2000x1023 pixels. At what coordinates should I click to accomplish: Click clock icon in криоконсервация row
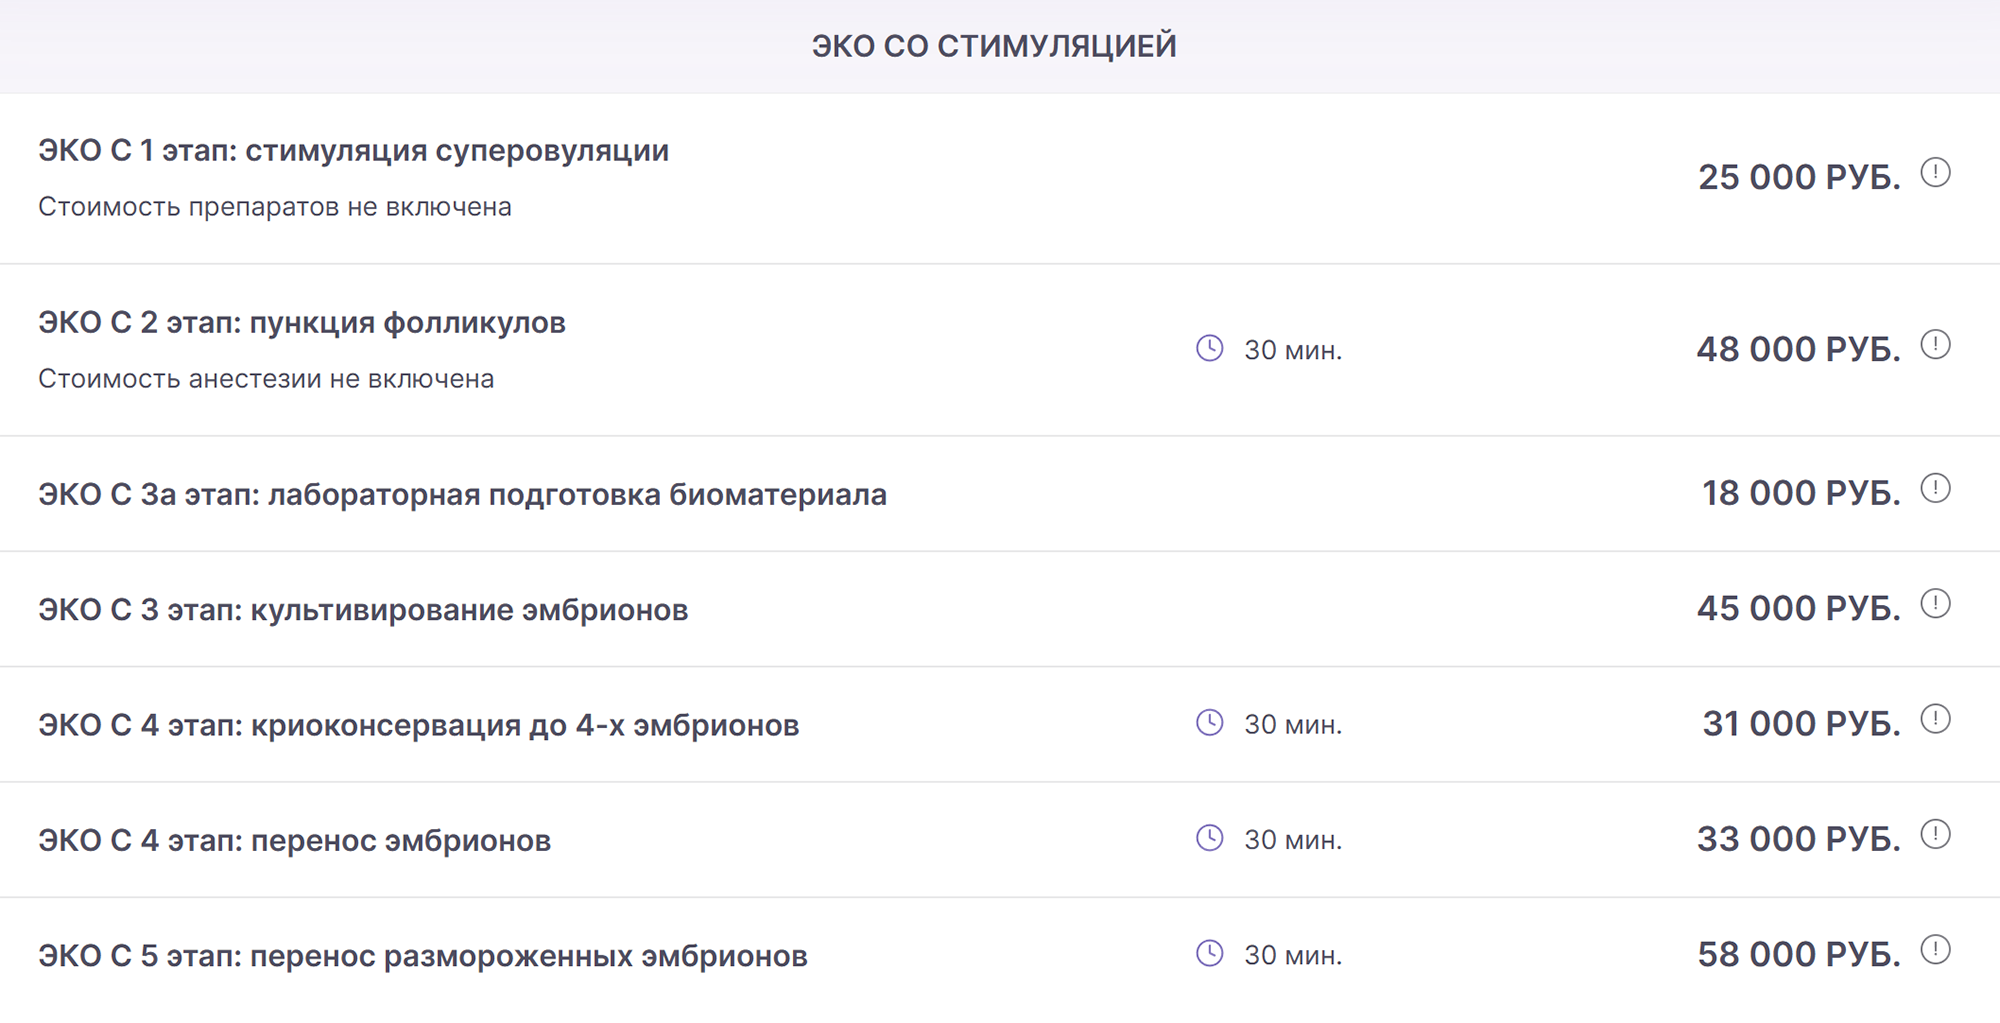coord(1210,723)
